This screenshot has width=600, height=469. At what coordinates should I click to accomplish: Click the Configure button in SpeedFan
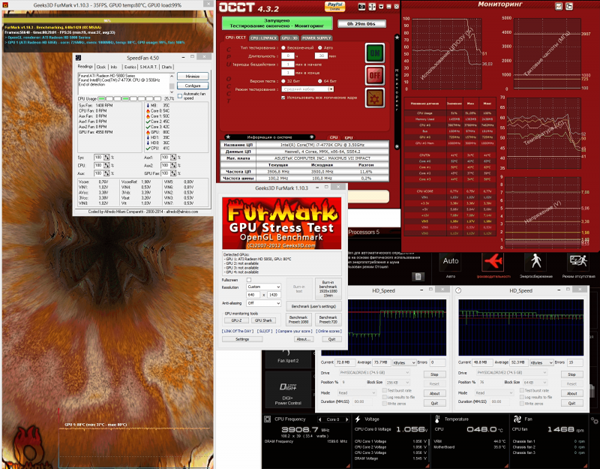coord(192,86)
